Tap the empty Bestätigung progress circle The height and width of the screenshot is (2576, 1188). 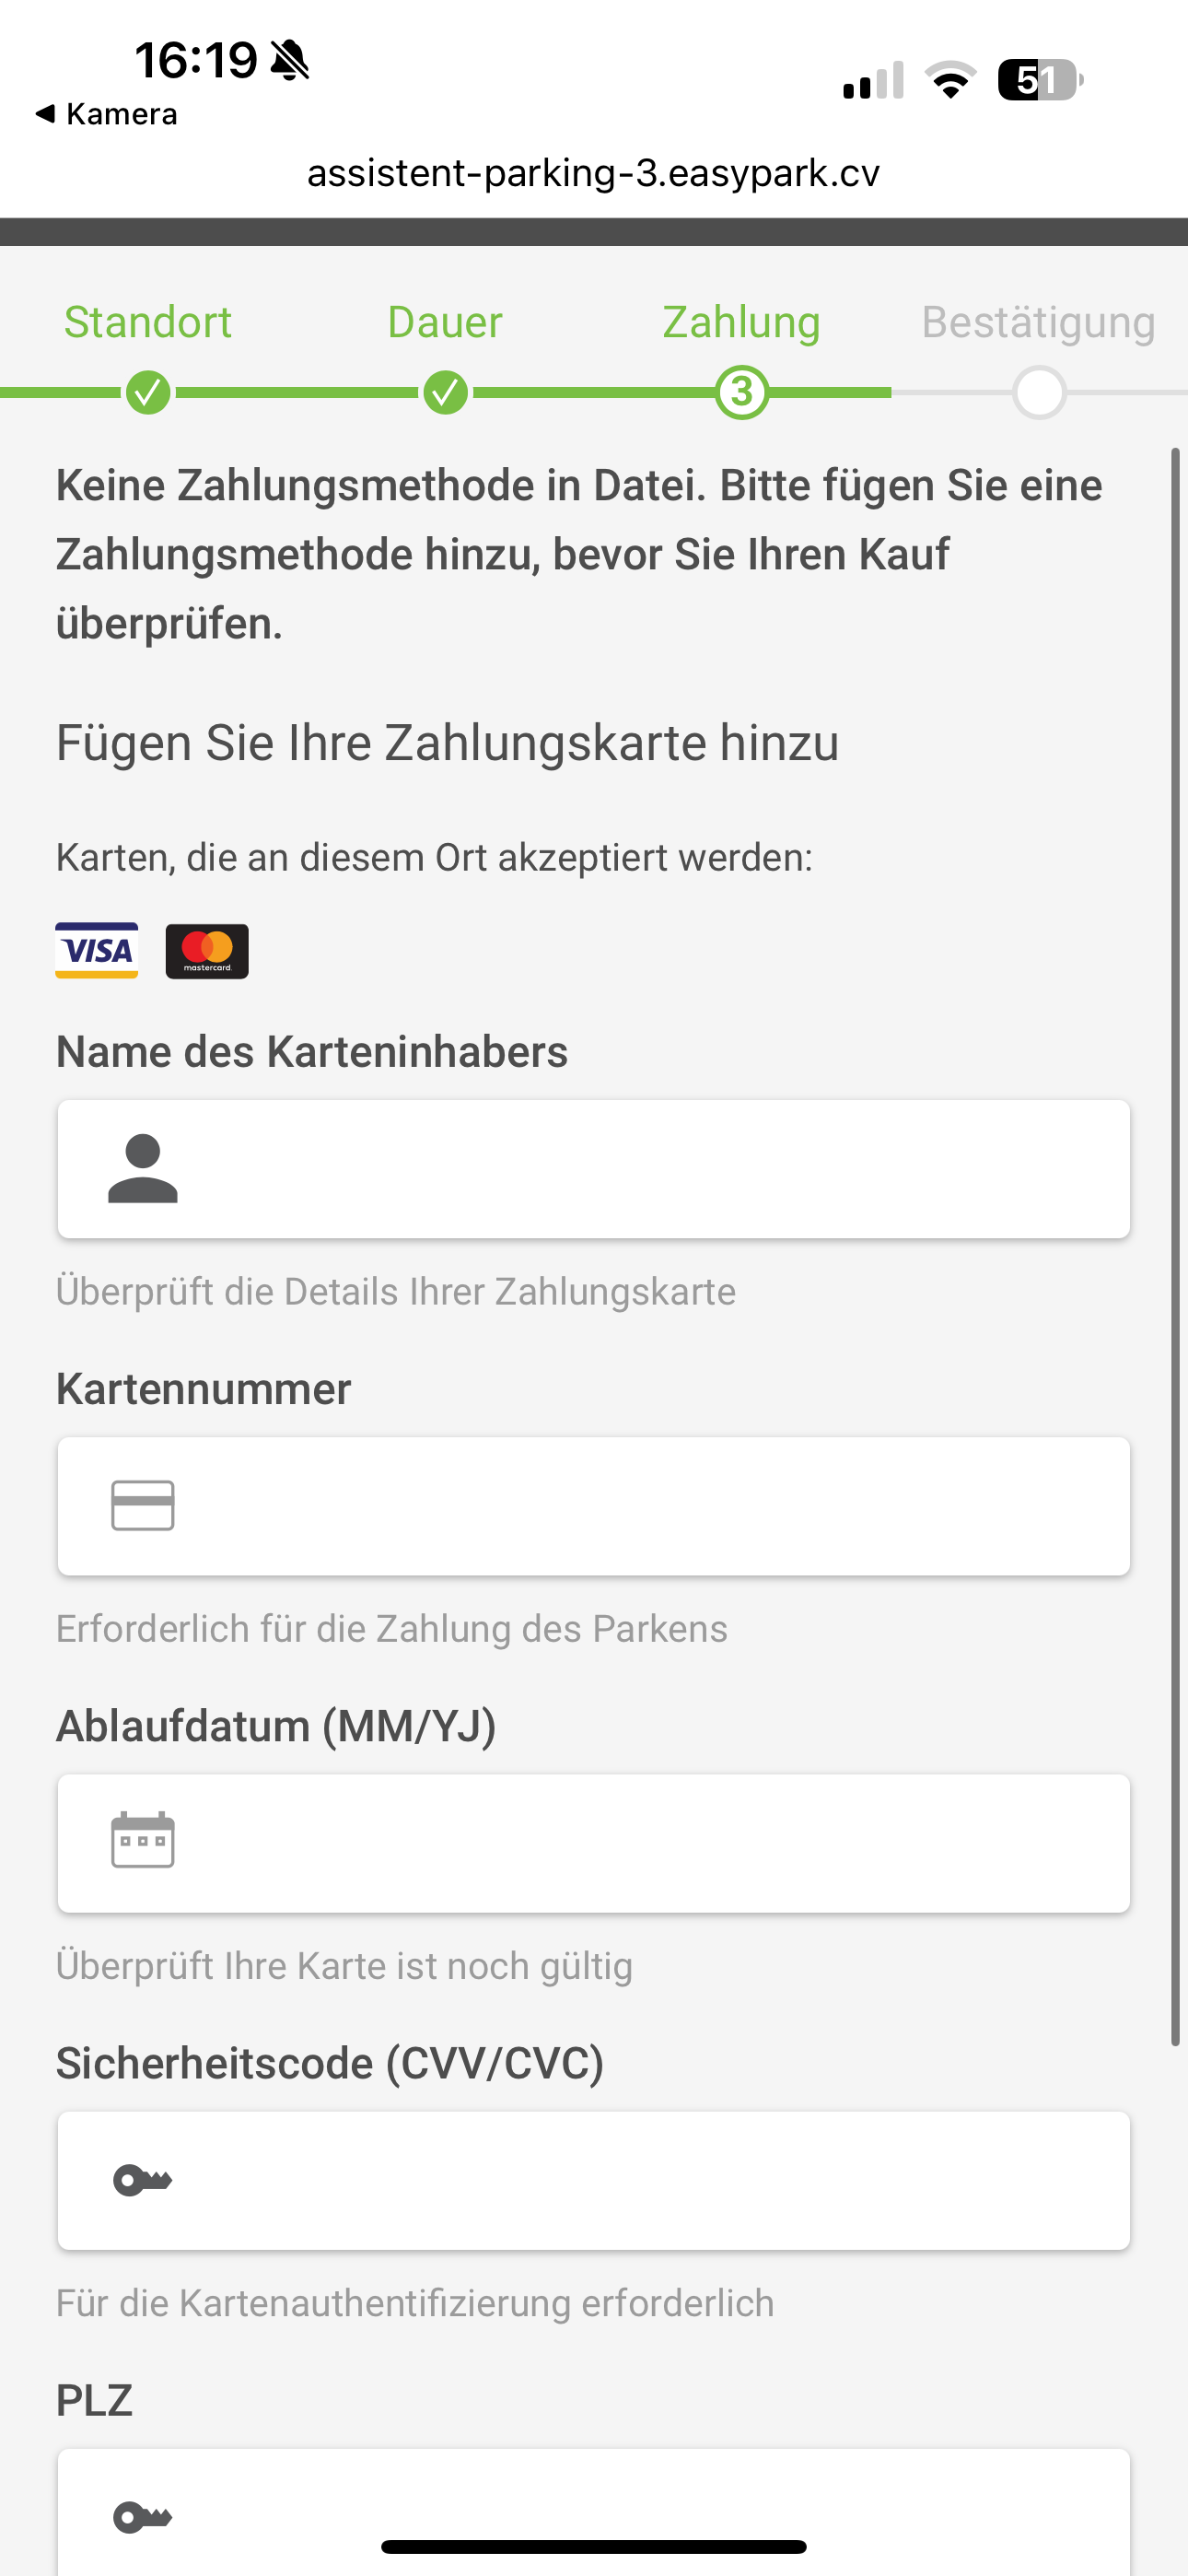tap(1039, 393)
